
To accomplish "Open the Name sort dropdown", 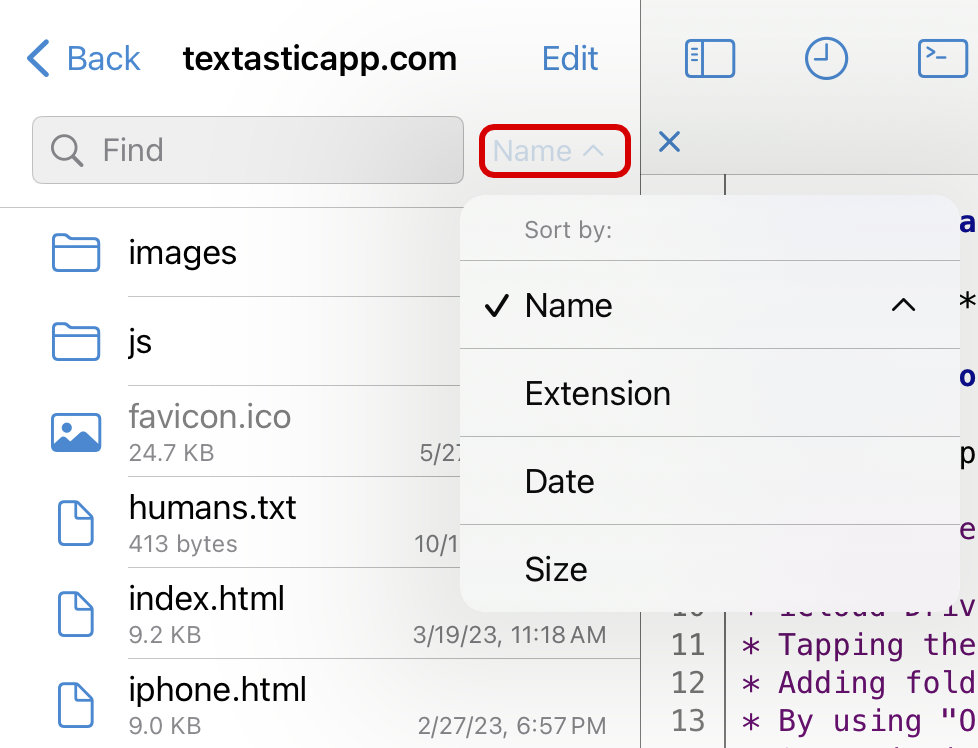I will 554,151.
